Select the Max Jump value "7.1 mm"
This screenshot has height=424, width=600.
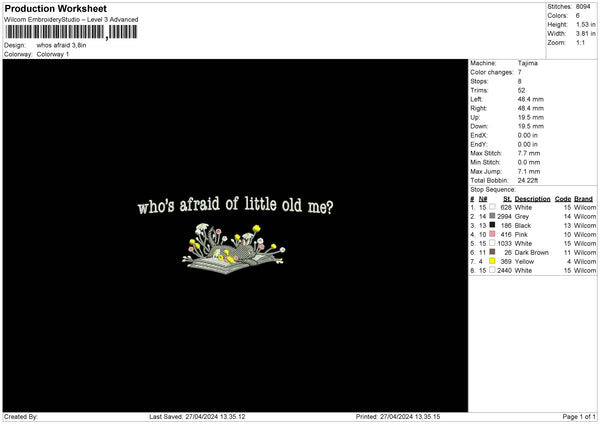[x=529, y=171]
